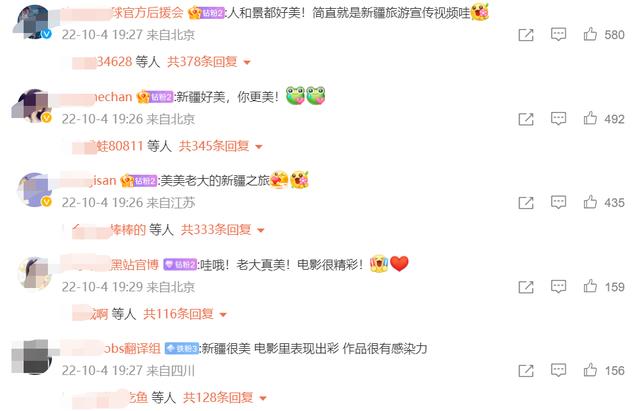
Task: Expand 共378条回复 replies
Action: (x=209, y=62)
